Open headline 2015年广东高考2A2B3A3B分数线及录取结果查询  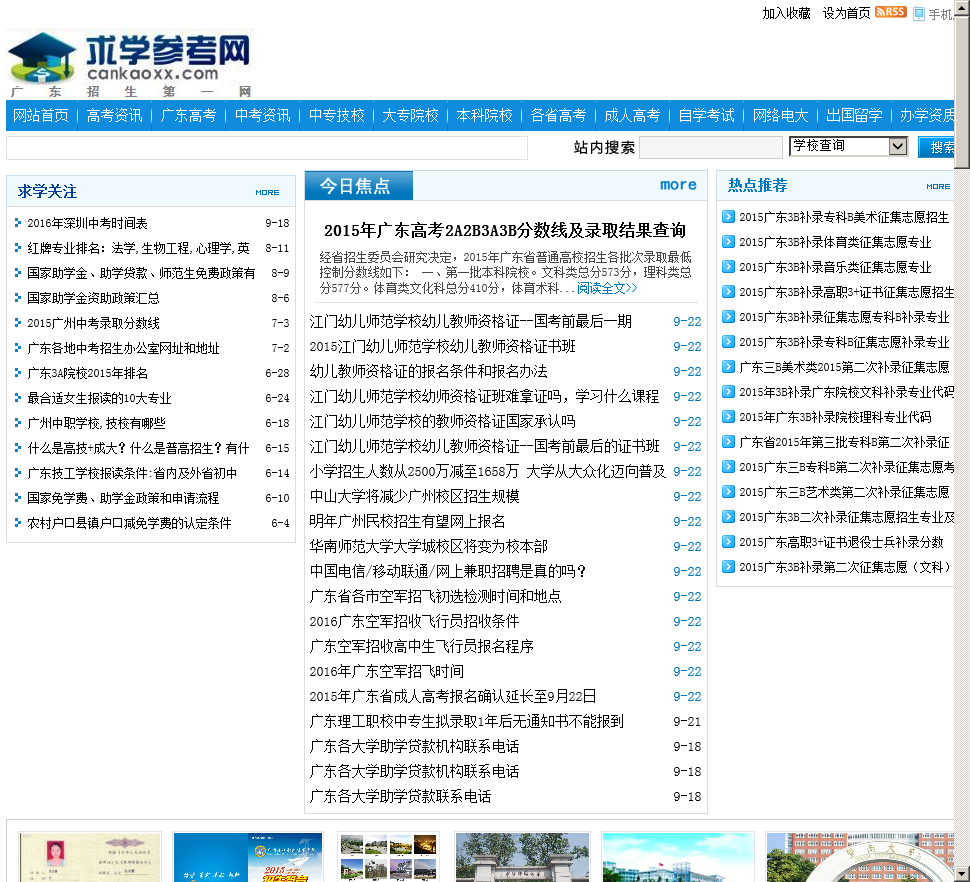505,231
